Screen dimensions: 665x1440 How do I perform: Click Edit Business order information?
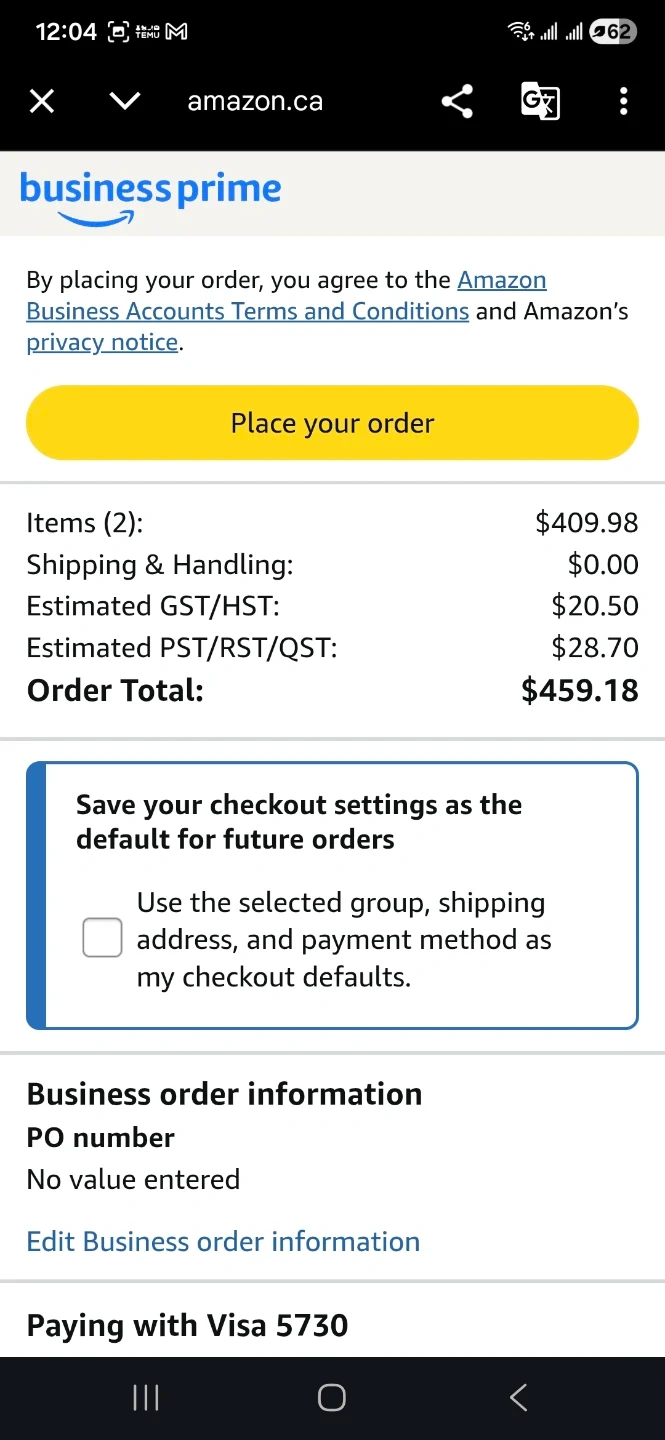[223, 1241]
